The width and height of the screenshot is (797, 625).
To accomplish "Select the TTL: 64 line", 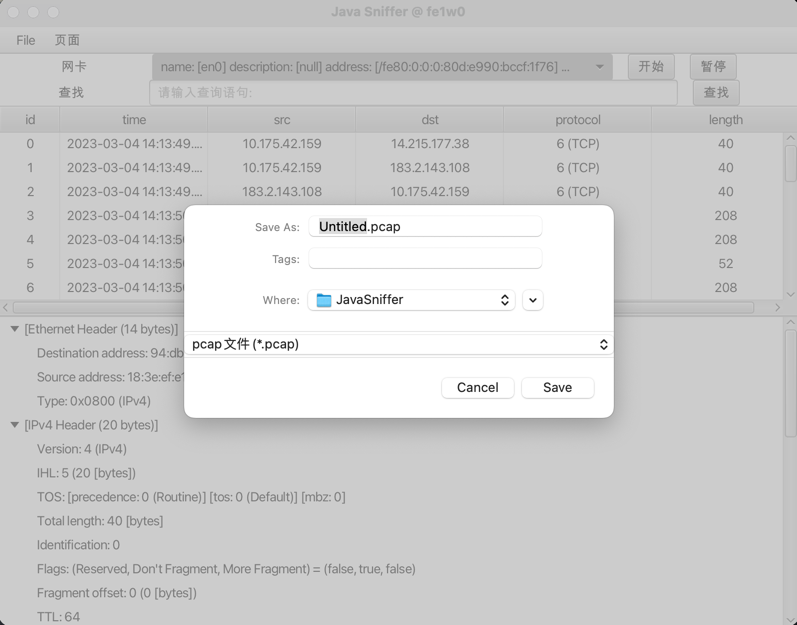I will pyautogui.click(x=58, y=617).
